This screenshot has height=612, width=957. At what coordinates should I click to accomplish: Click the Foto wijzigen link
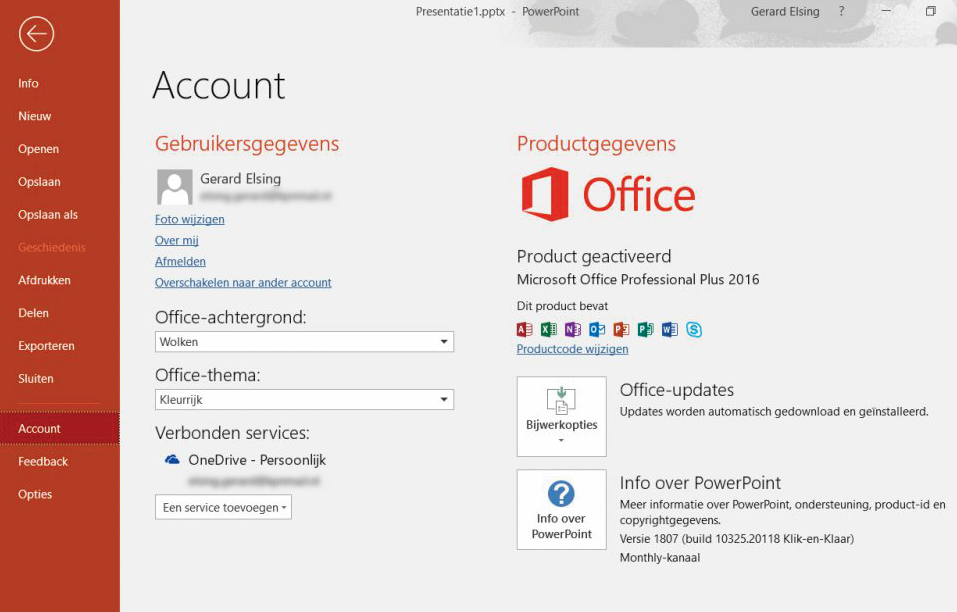[x=189, y=219]
